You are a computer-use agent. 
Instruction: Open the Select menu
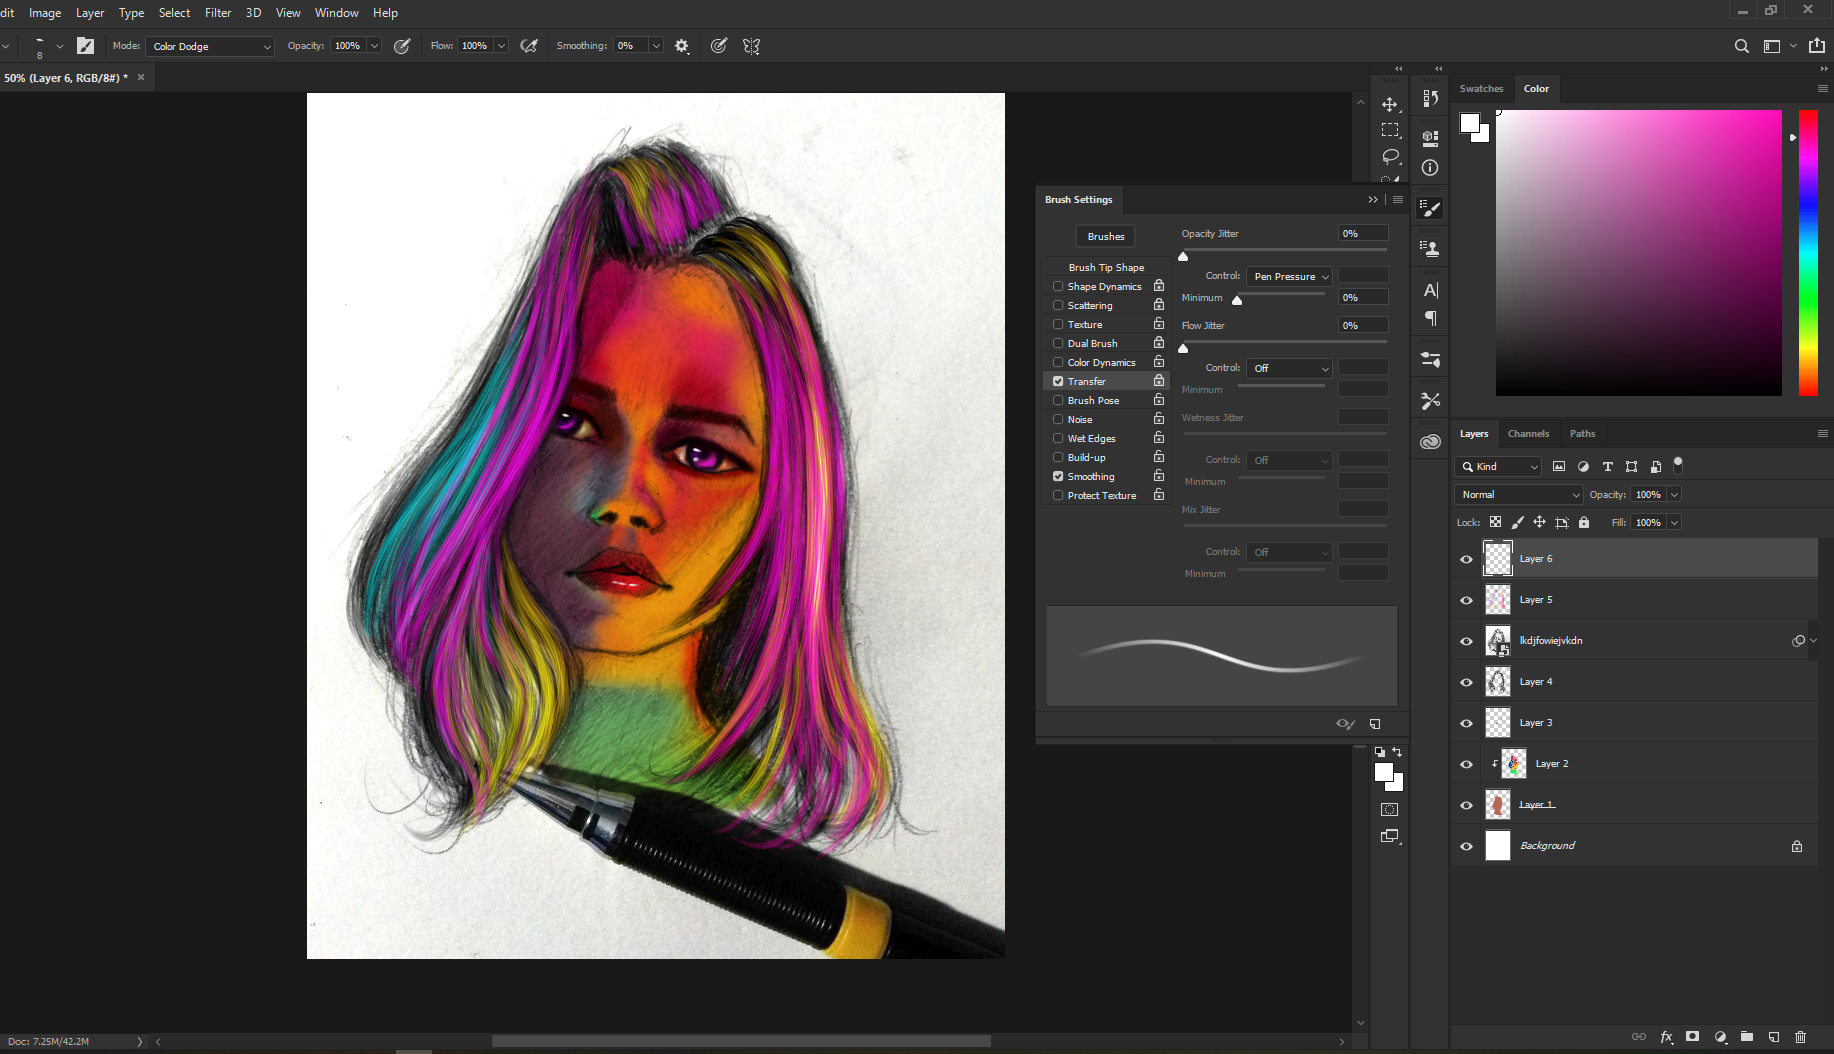tap(174, 12)
